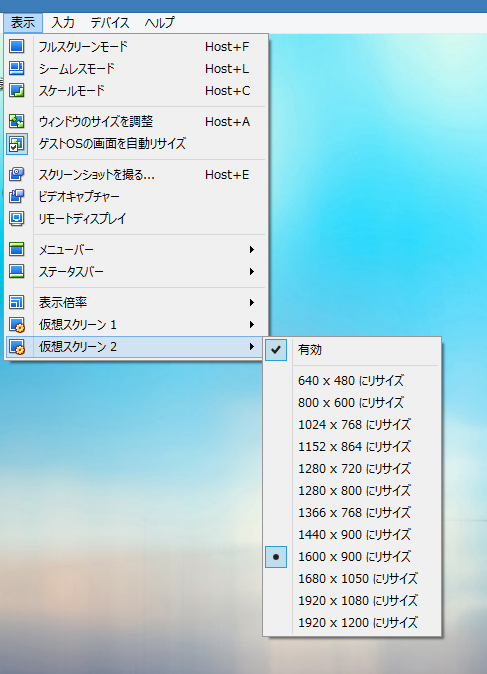Image resolution: width=487 pixels, height=674 pixels.
Task: Choose 640 x 480 にリサイズ
Action: (x=352, y=380)
